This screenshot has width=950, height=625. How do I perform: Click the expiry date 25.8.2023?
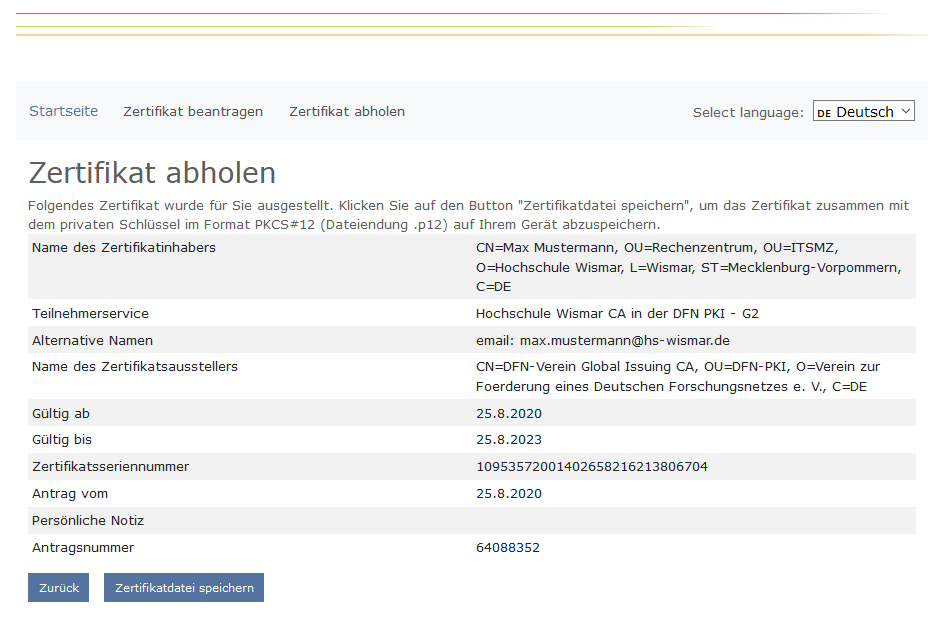[509, 440]
